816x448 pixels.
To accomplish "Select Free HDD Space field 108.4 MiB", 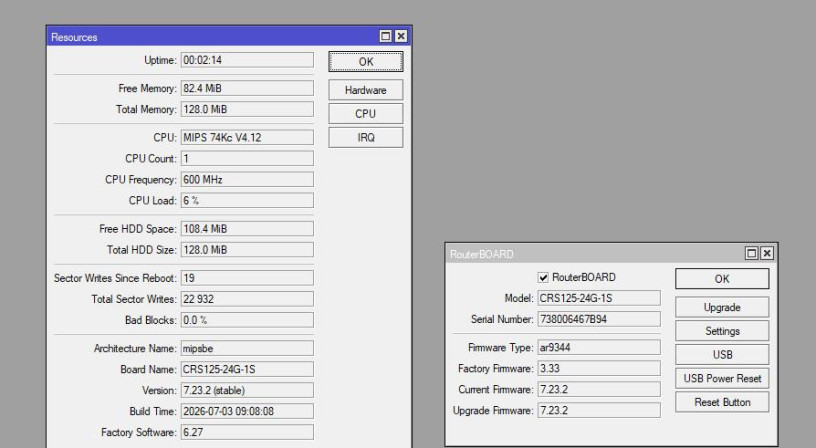I will 247,228.
